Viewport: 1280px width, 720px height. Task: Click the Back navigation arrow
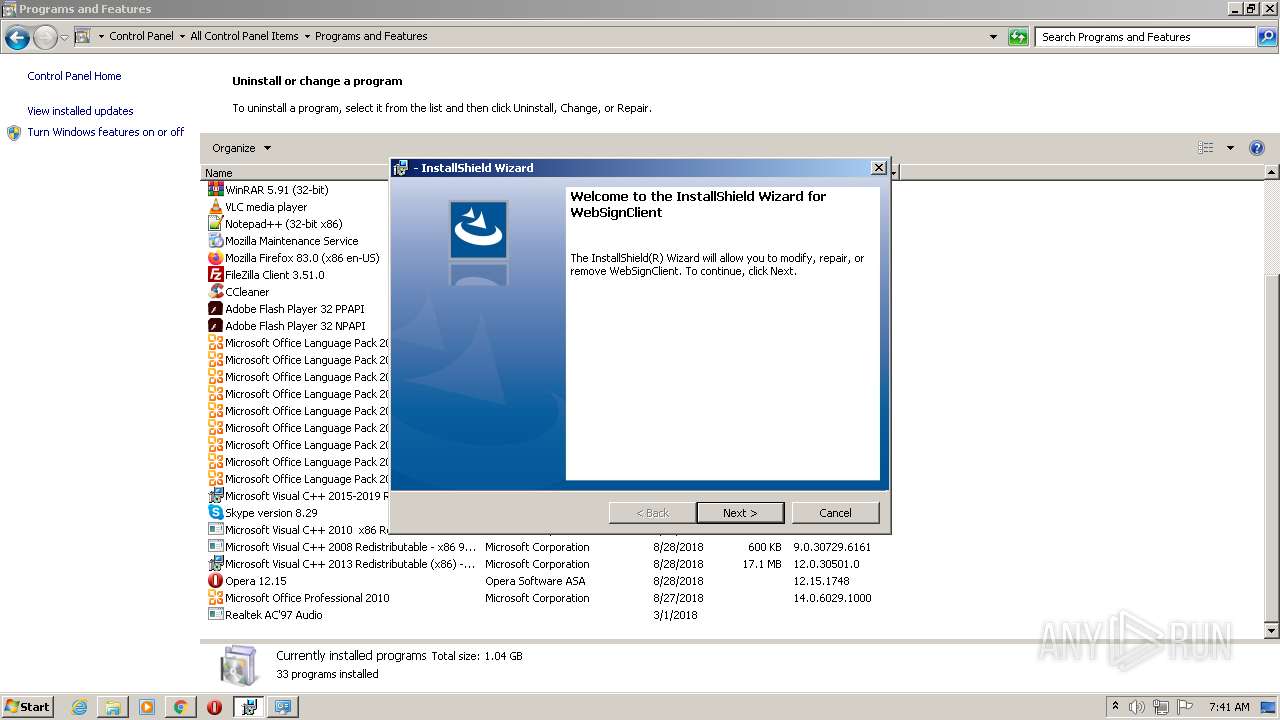pos(17,38)
